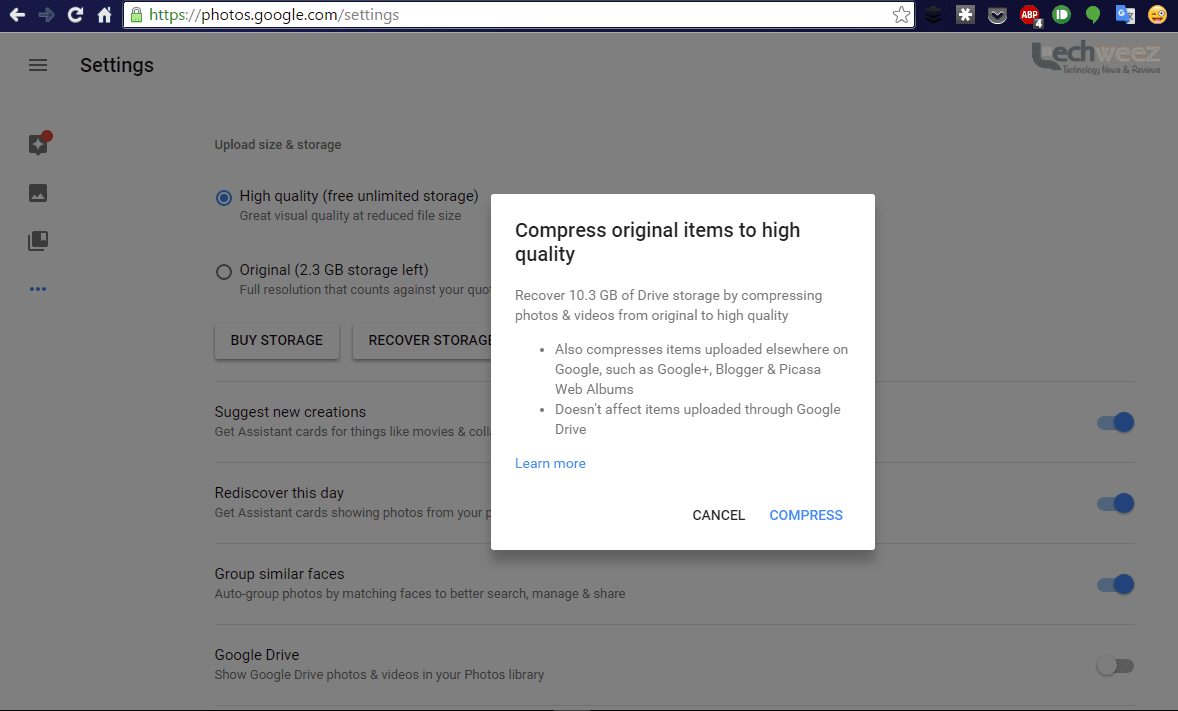Enable the Google Drive switch
This screenshot has width=1178, height=711.
click(1115, 666)
